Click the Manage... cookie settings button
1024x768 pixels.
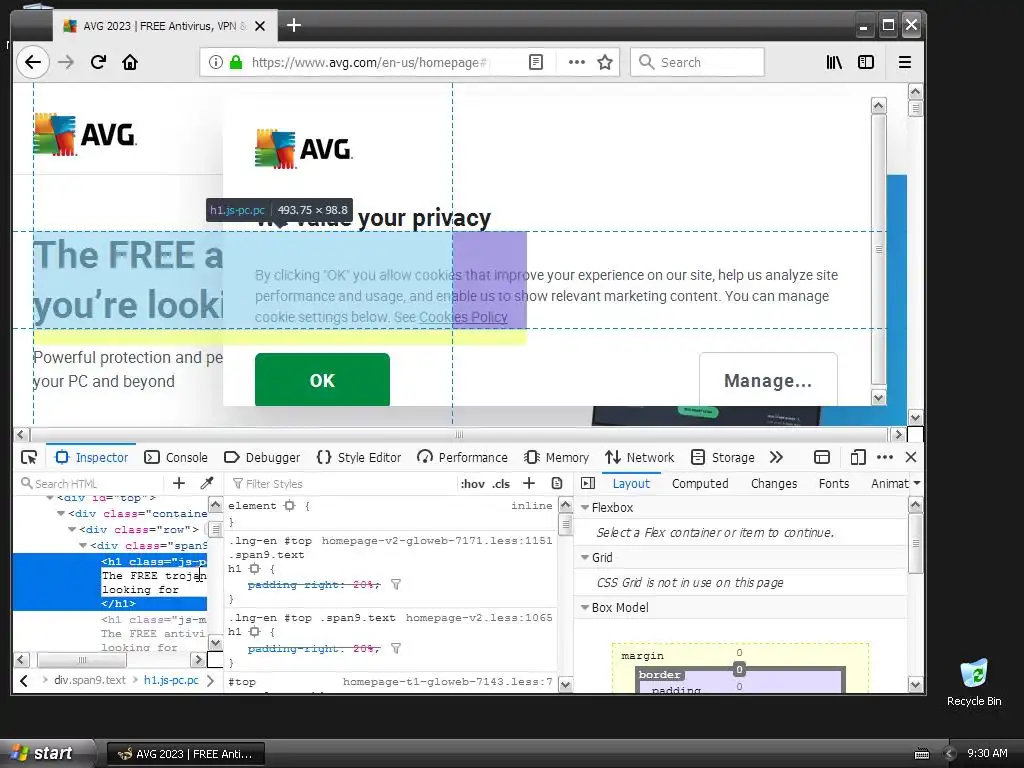[768, 380]
